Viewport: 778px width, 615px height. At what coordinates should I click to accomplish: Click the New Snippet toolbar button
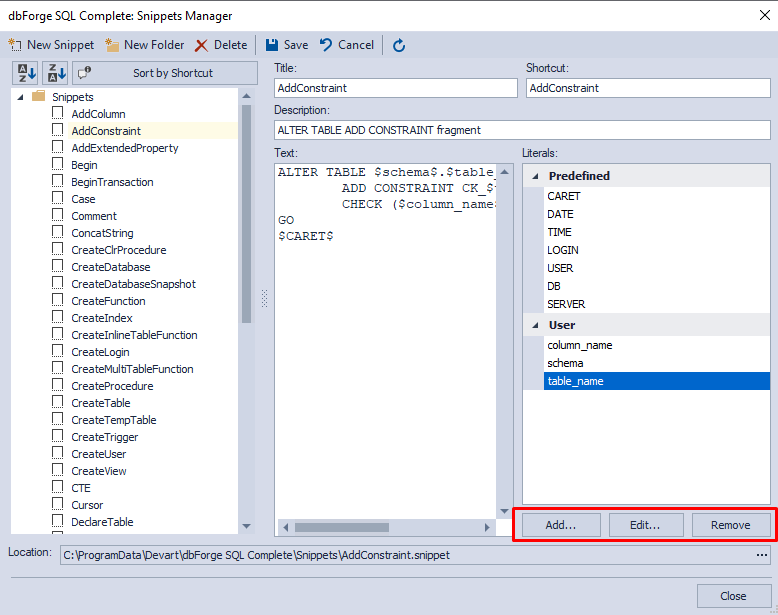pyautogui.click(x=51, y=45)
